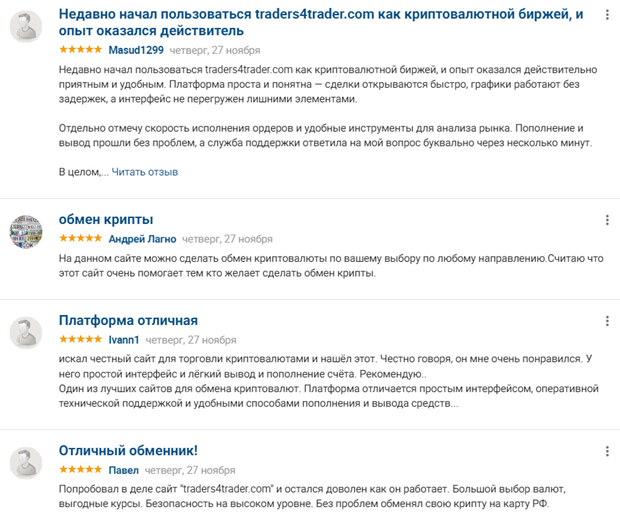Viewport: 620px width, 527px height.
Task: Click the star rating beside Павел
Action: click(81, 470)
